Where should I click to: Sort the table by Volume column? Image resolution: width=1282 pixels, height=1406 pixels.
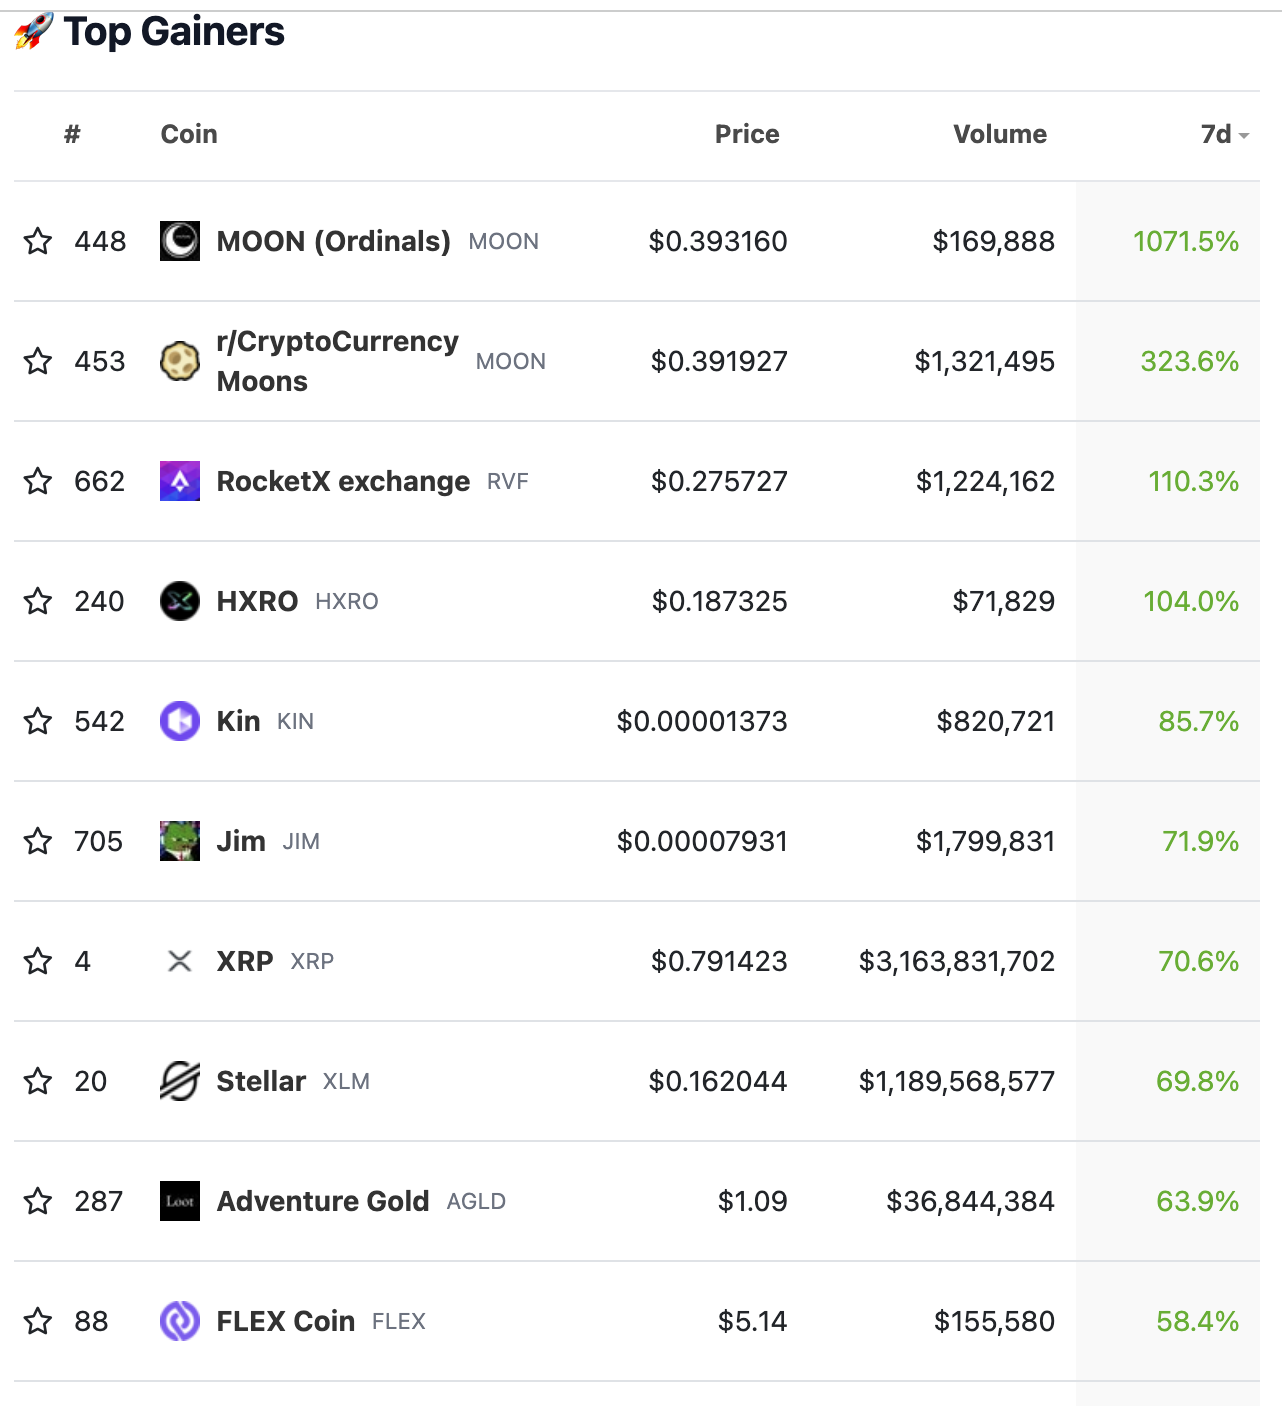click(x=999, y=135)
